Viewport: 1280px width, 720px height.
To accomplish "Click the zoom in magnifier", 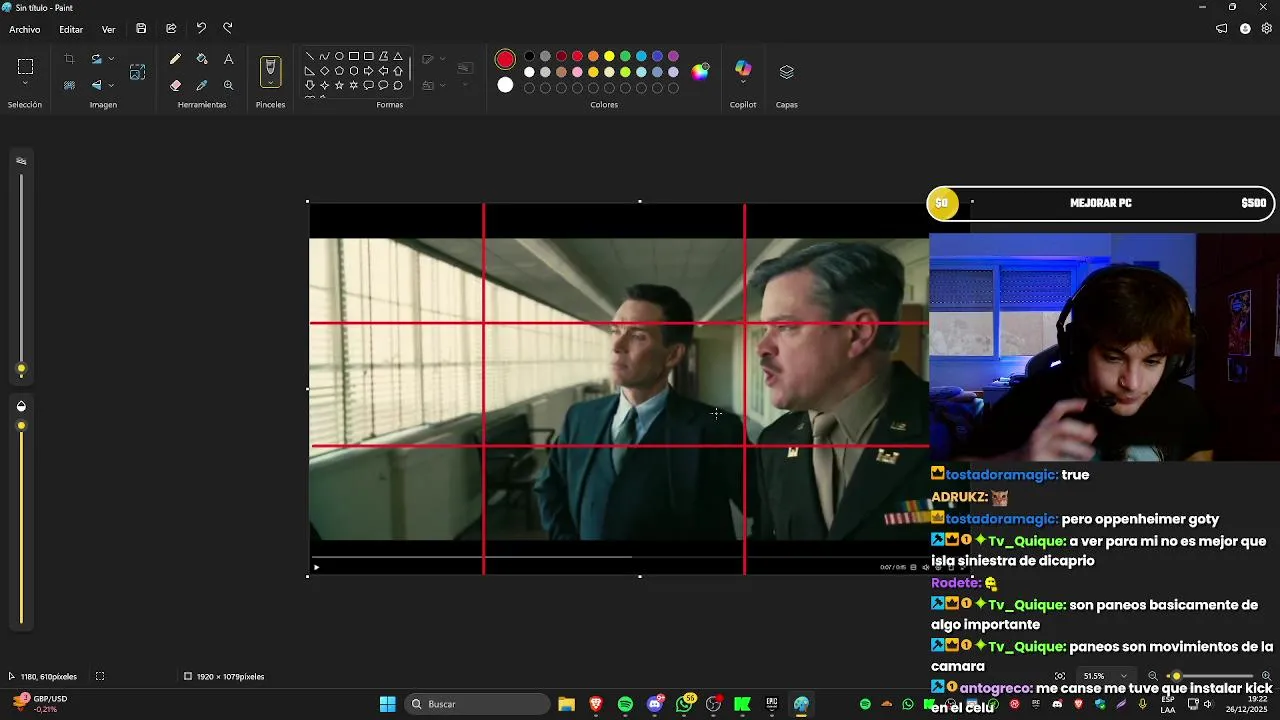I will click(1266, 676).
